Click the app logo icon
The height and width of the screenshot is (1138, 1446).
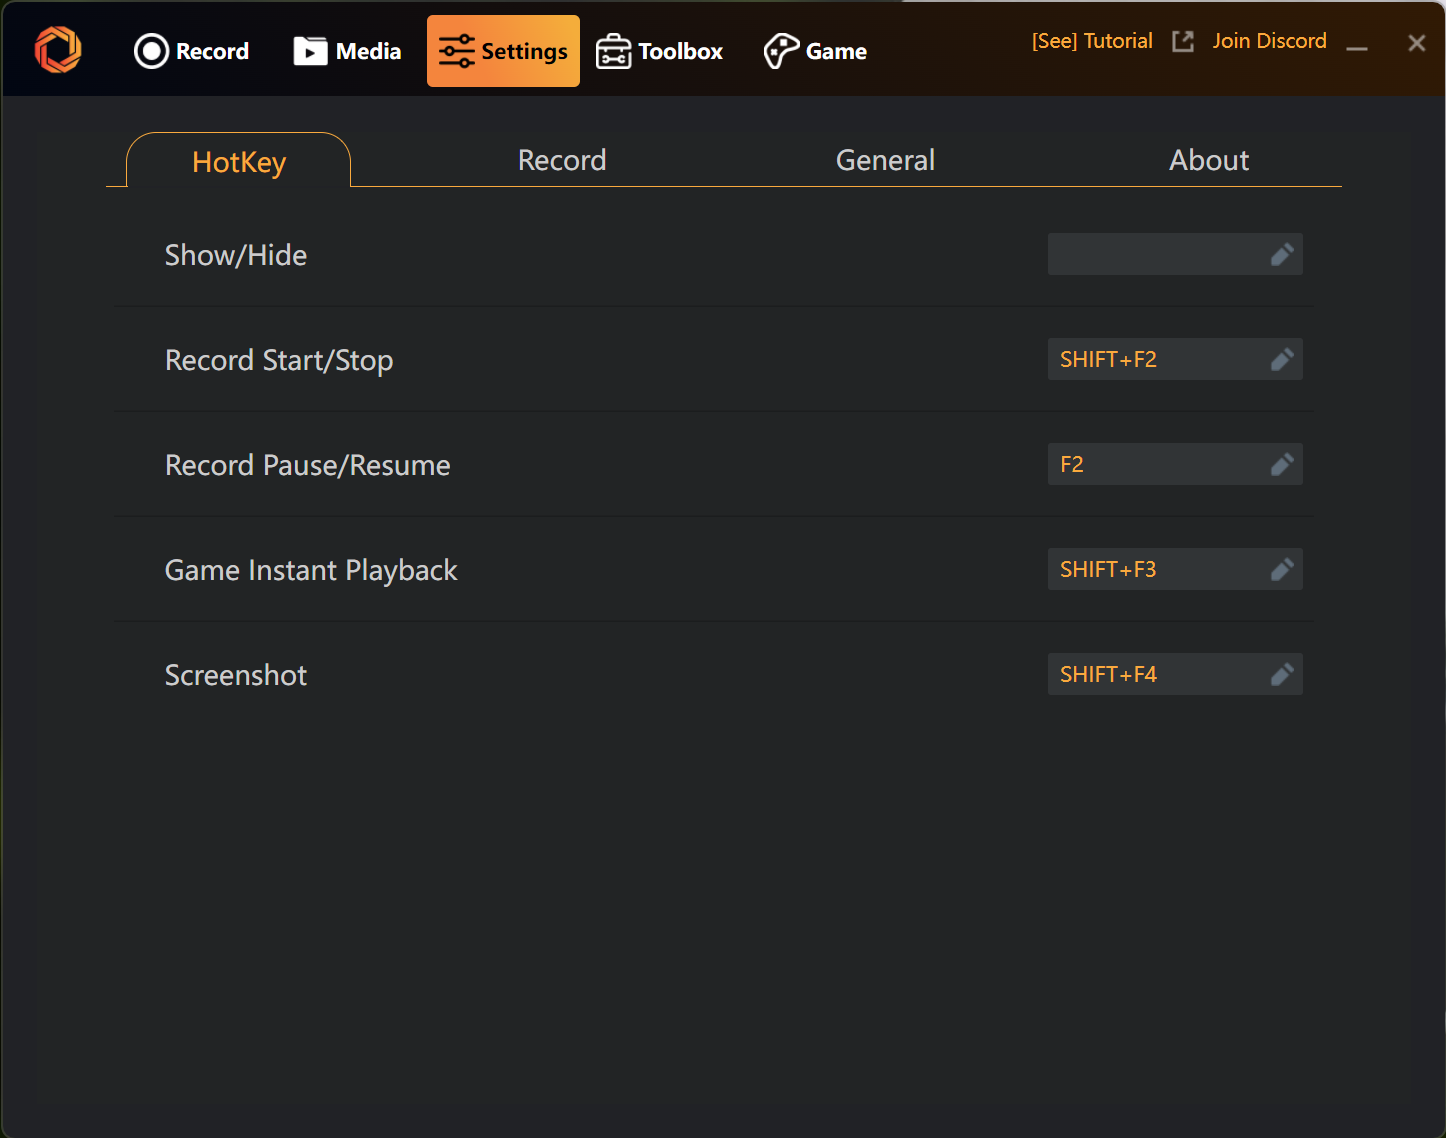pos(58,50)
